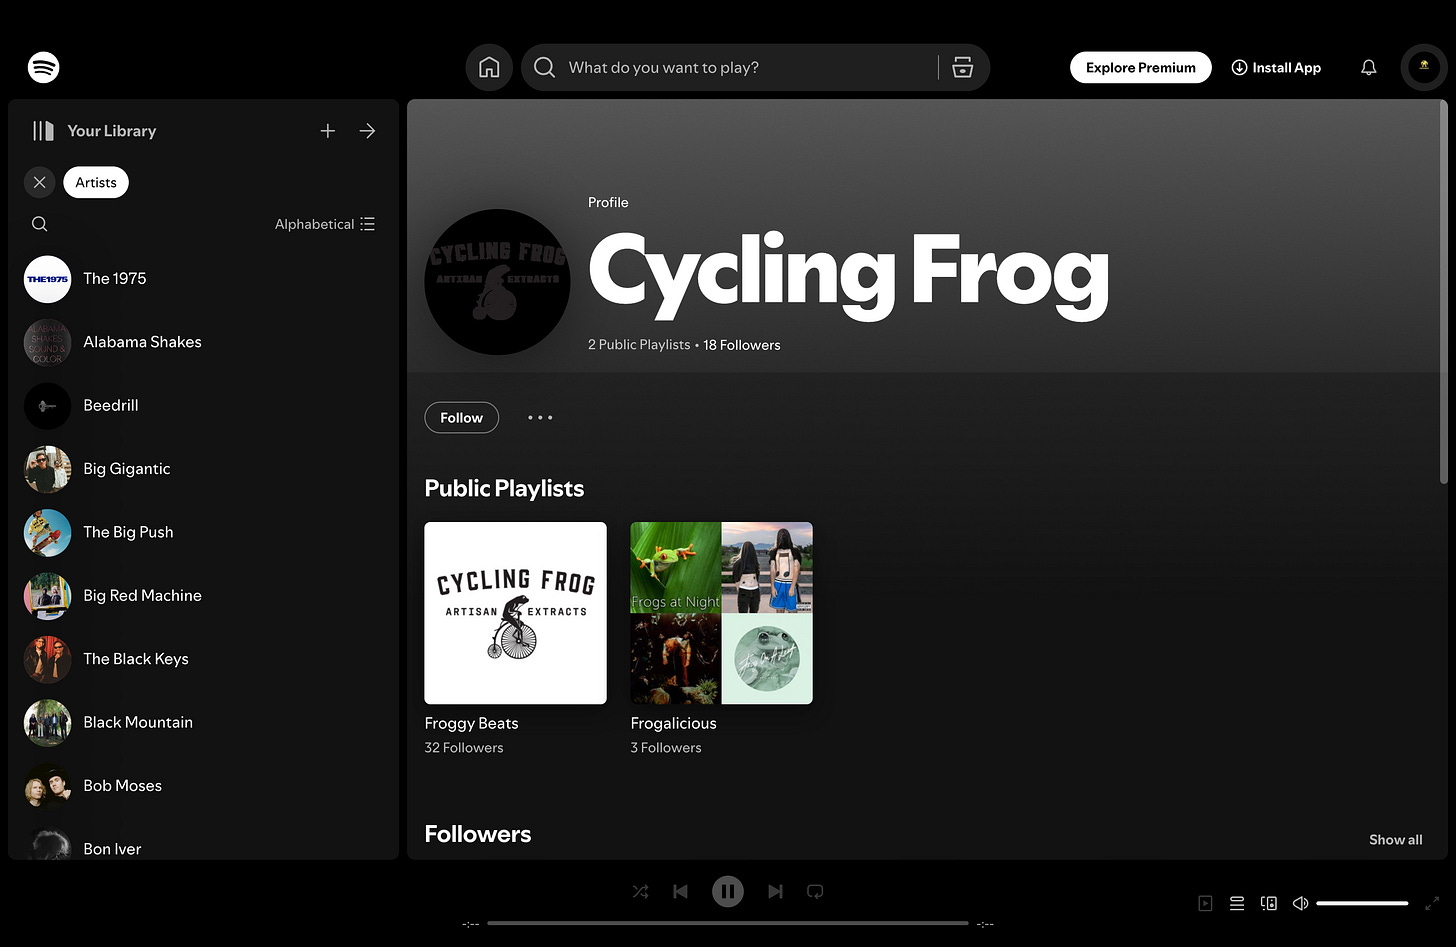Viewport: 1456px width, 947px height.
Task: Search in Your Library magnifier icon
Action: [x=40, y=224]
